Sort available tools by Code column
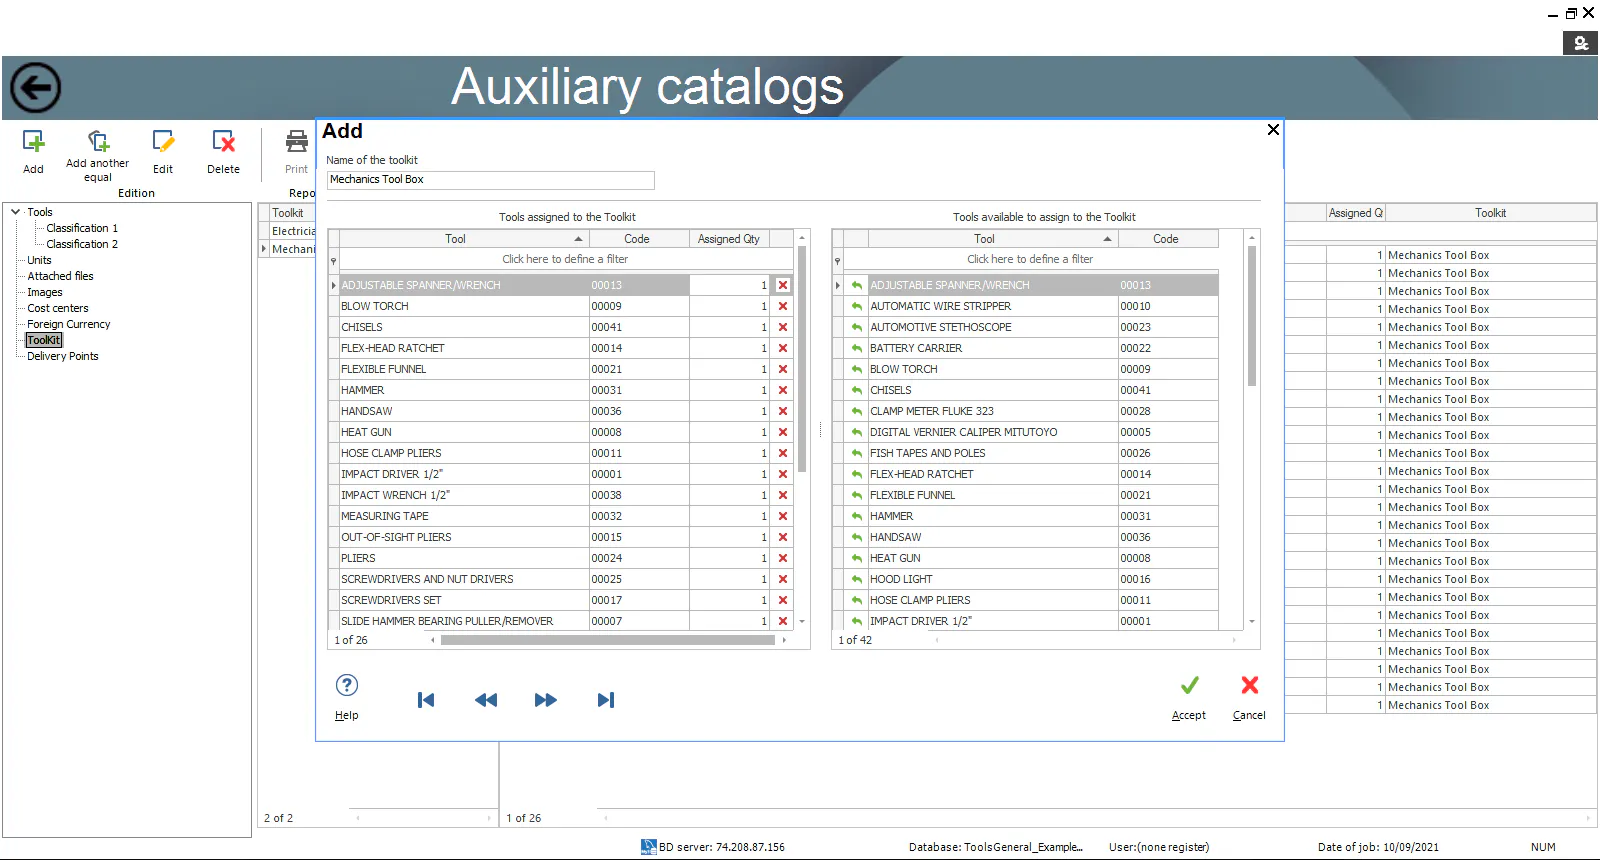Screen dimensions: 1600x860 [x=1167, y=239]
